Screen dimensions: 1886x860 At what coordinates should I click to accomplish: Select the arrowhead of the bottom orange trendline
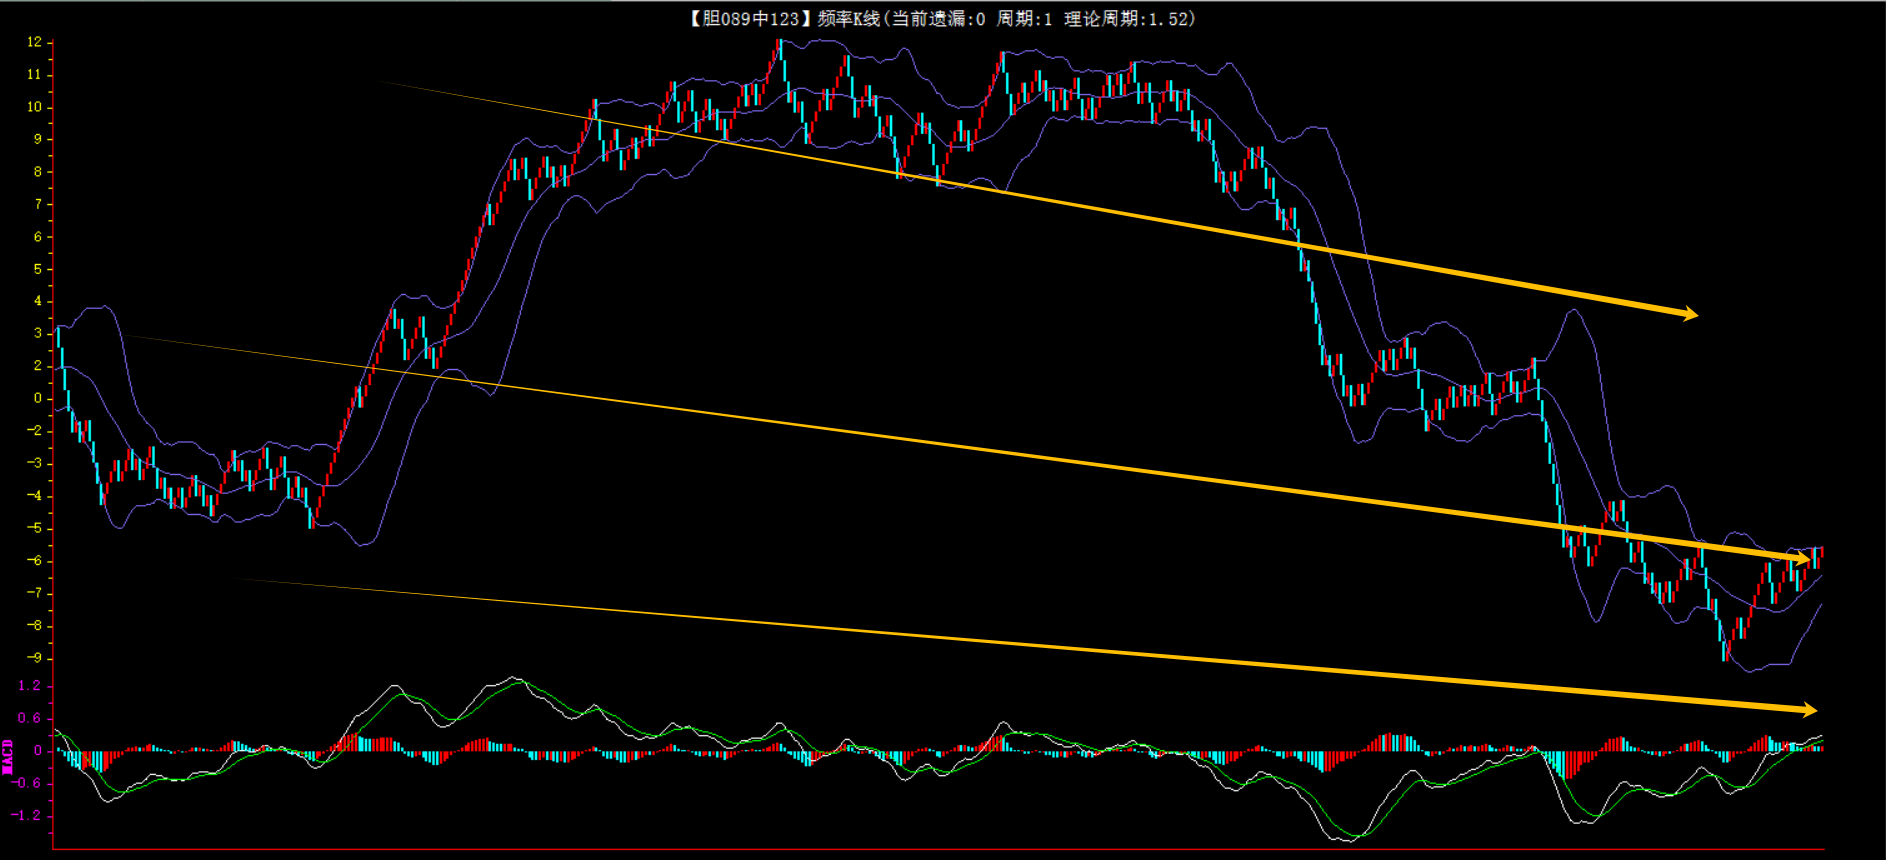1808,709
